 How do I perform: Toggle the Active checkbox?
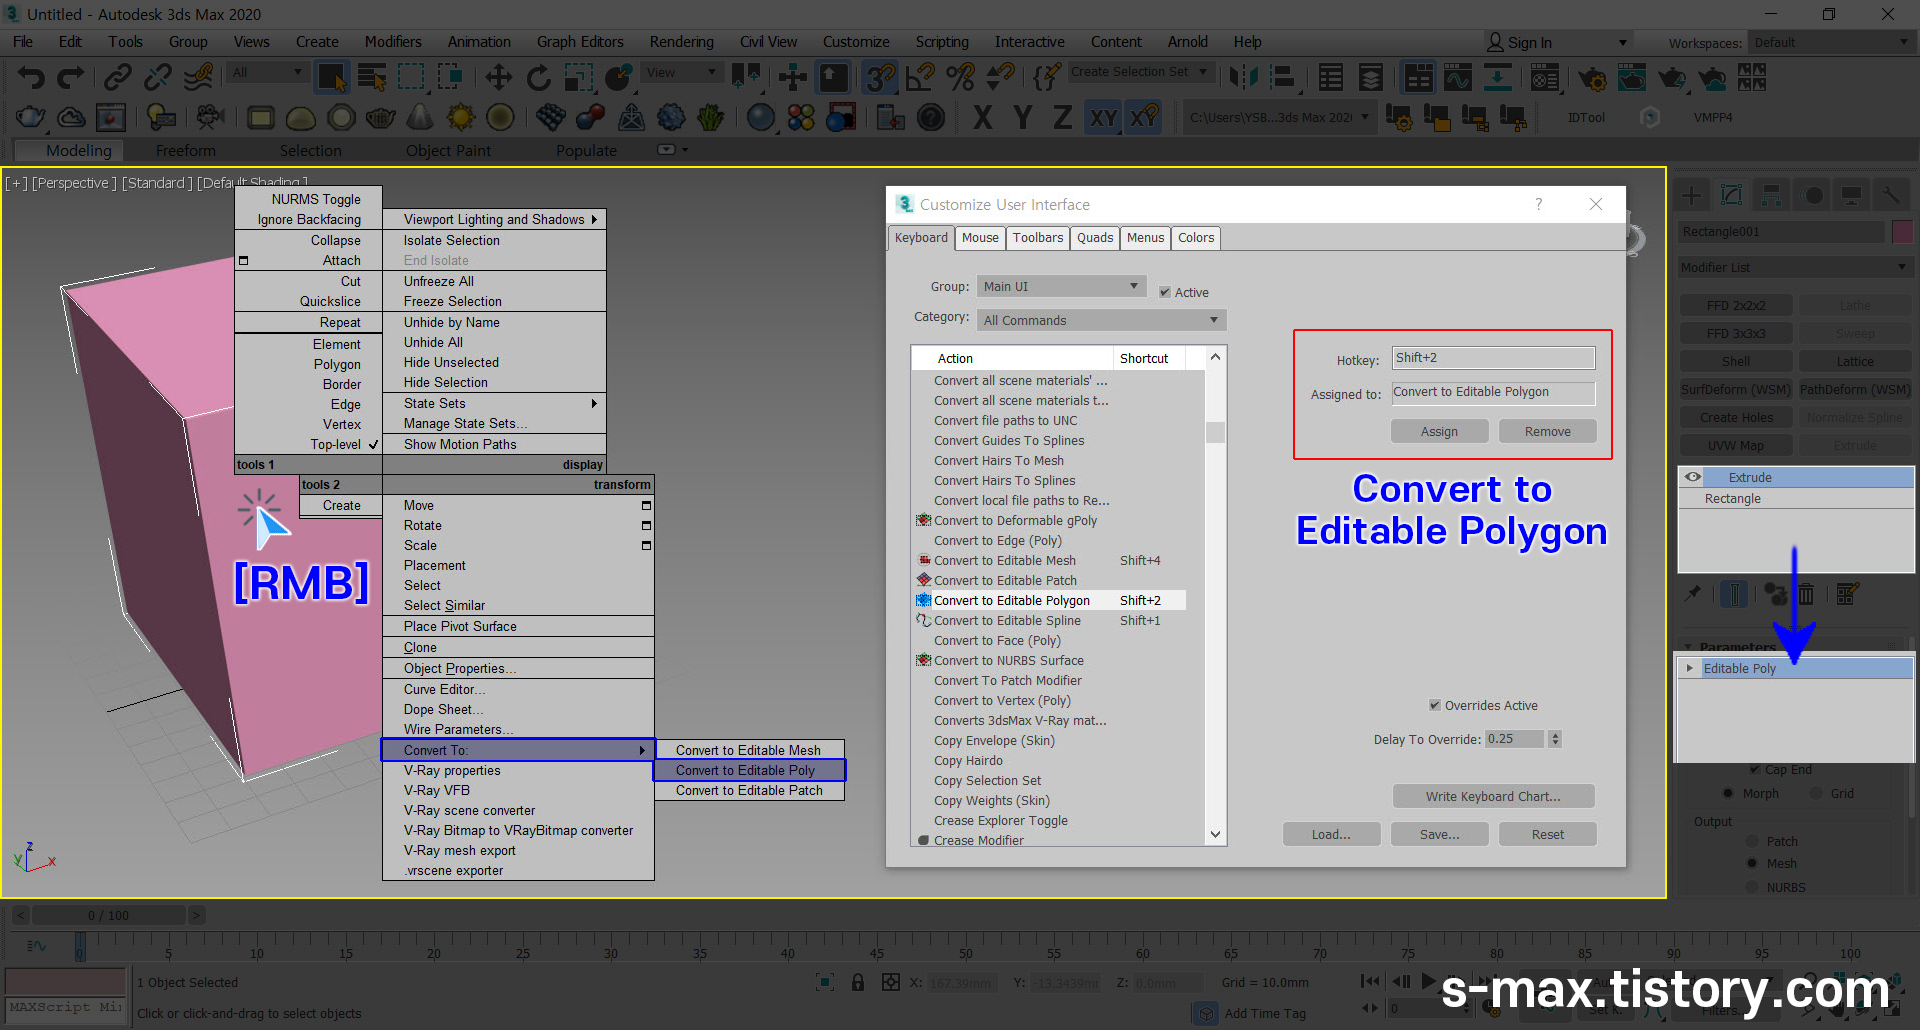[x=1165, y=292]
